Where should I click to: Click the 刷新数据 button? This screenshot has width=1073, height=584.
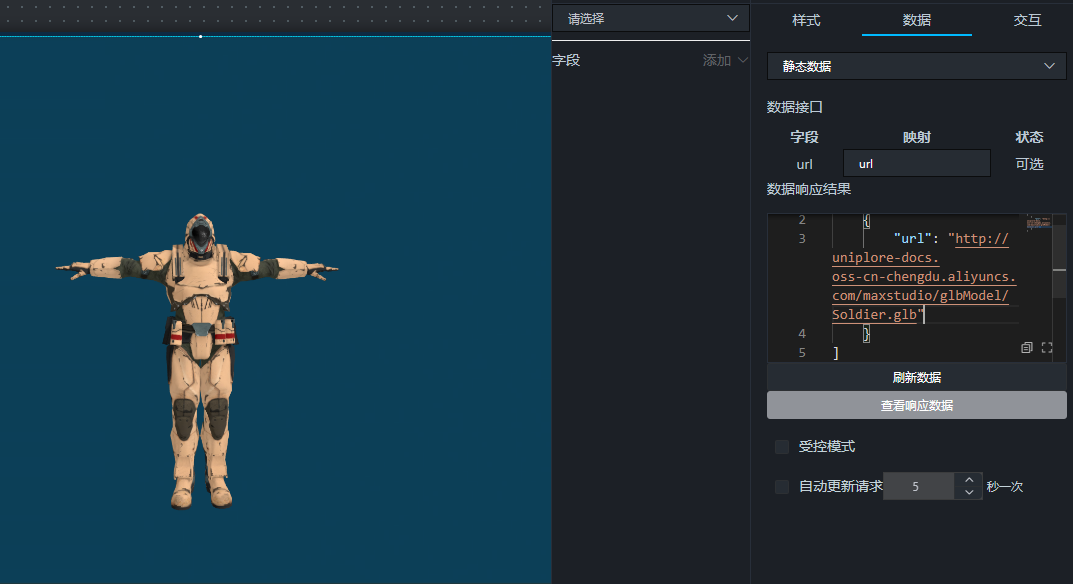coord(916,377)
